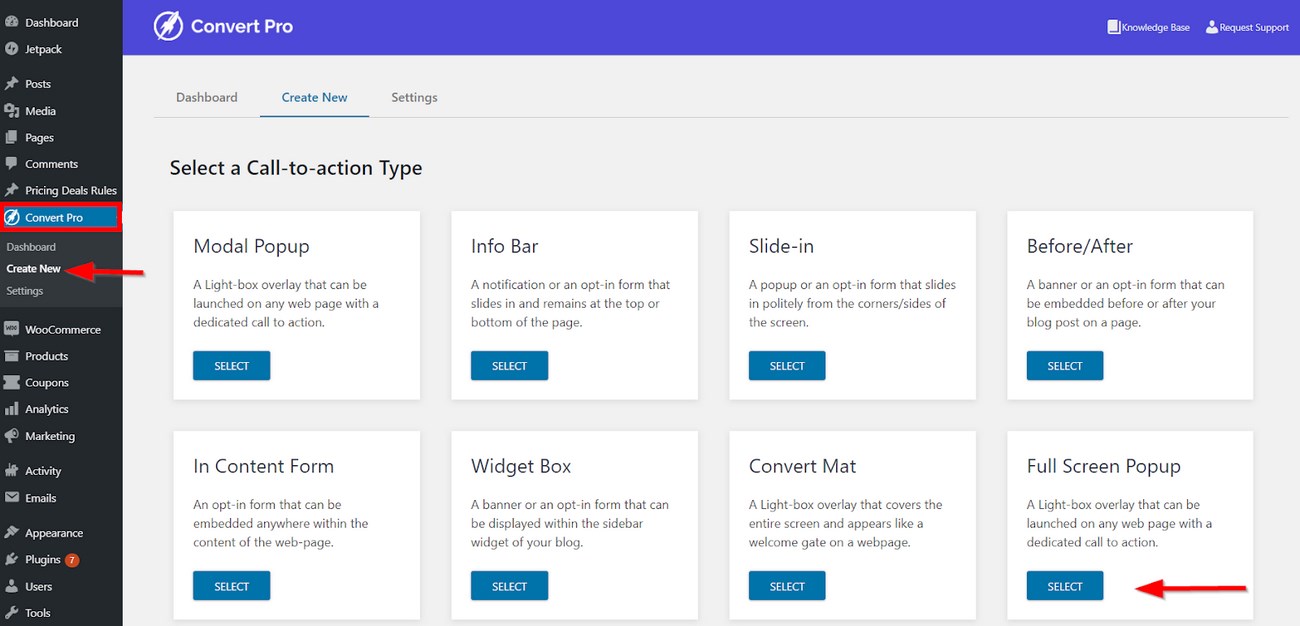Open the Request Support link

point(1254,28)
